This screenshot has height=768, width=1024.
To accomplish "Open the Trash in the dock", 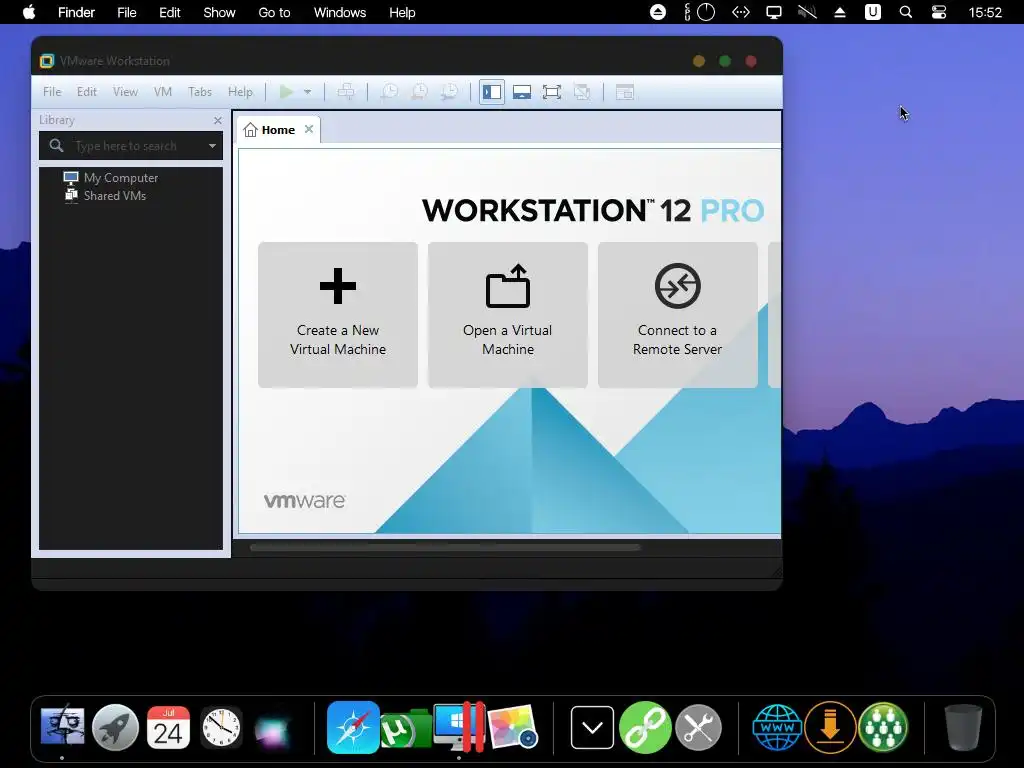I will (963, 727).
